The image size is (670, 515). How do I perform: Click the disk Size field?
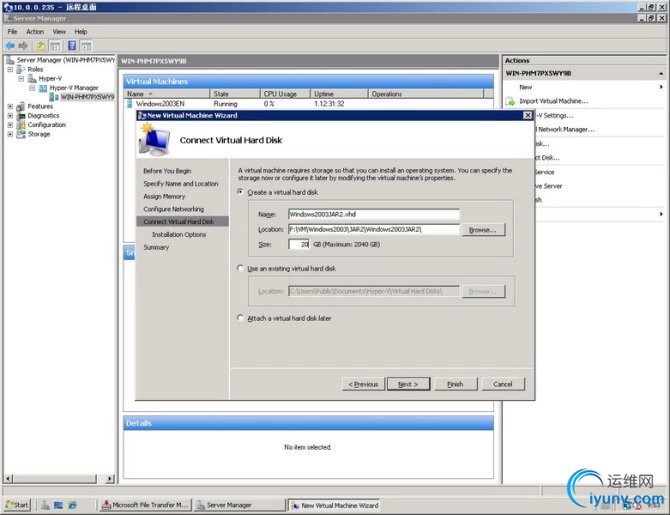299,244
